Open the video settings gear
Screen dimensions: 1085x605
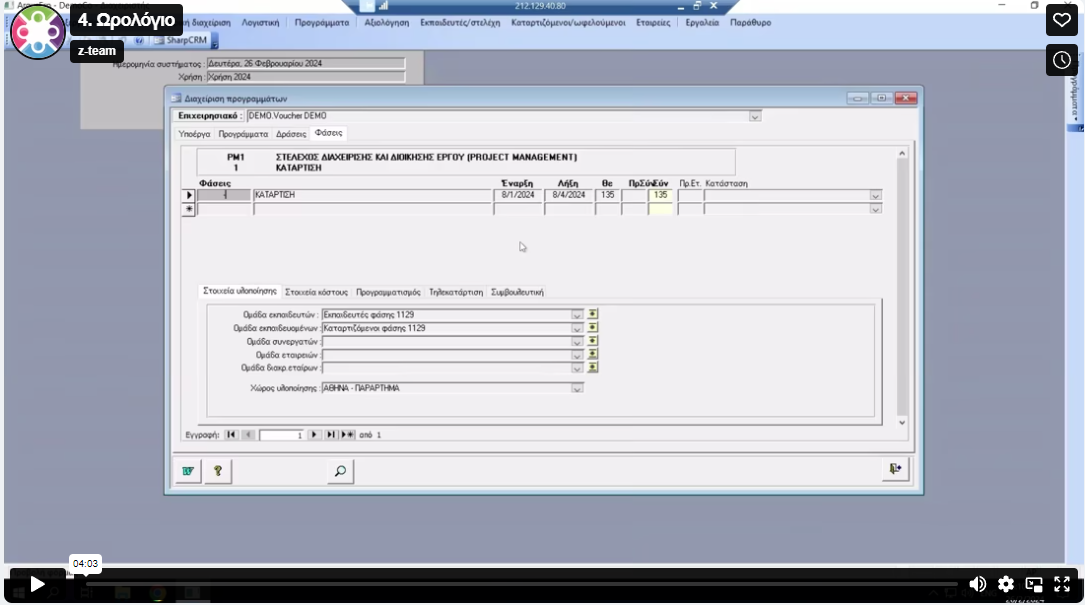click(x=1006, y=584)
